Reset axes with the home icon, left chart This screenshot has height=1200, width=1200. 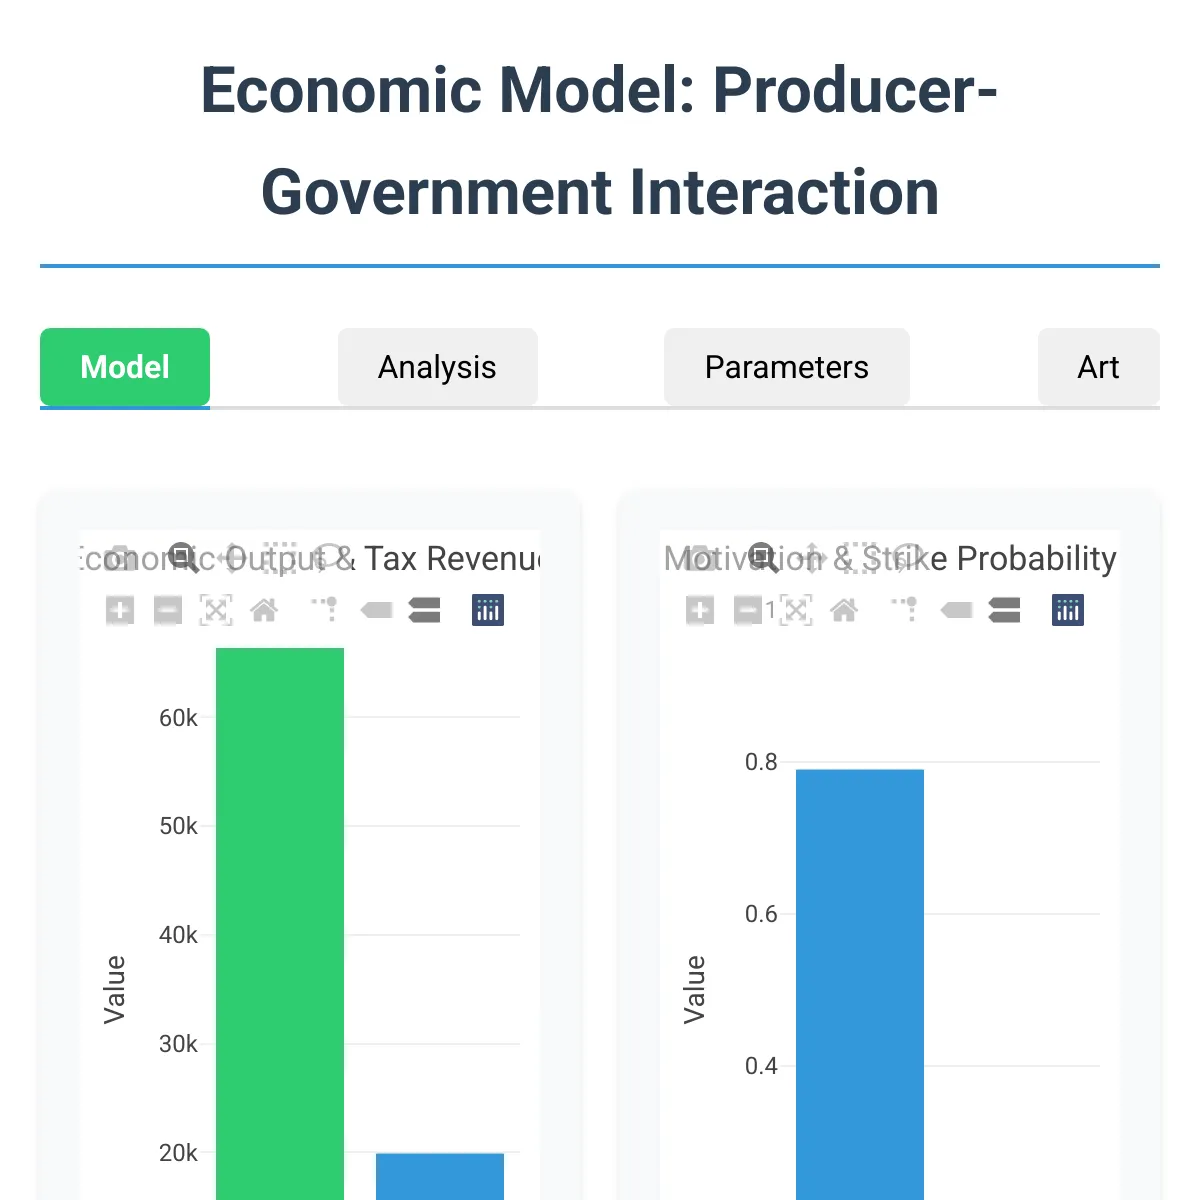(x=264, y=610)
